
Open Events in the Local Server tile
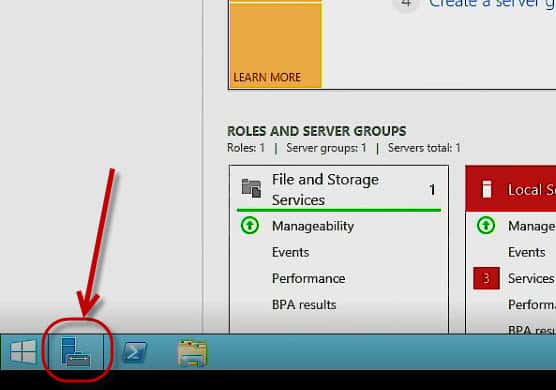coord(527,252)
